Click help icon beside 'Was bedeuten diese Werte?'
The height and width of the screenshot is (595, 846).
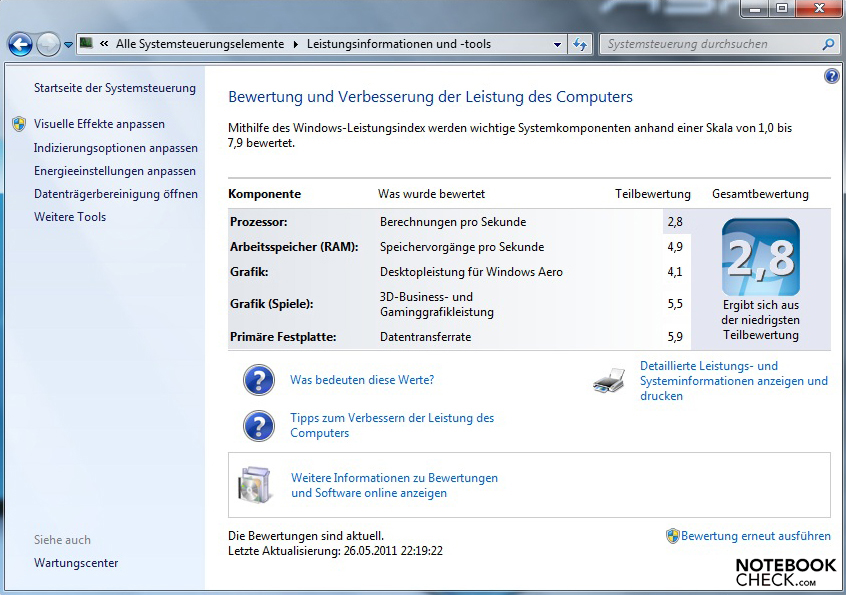(x=259, y=380)
